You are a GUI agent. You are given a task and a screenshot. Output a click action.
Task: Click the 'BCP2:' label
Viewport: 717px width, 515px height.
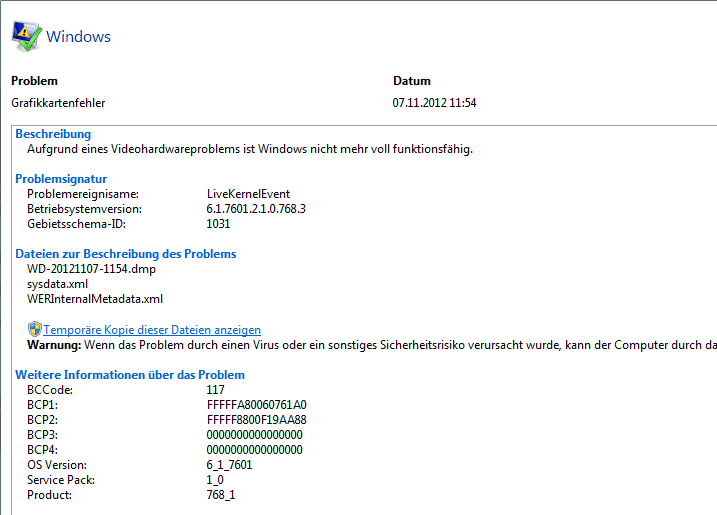click(x=43, y=420)
